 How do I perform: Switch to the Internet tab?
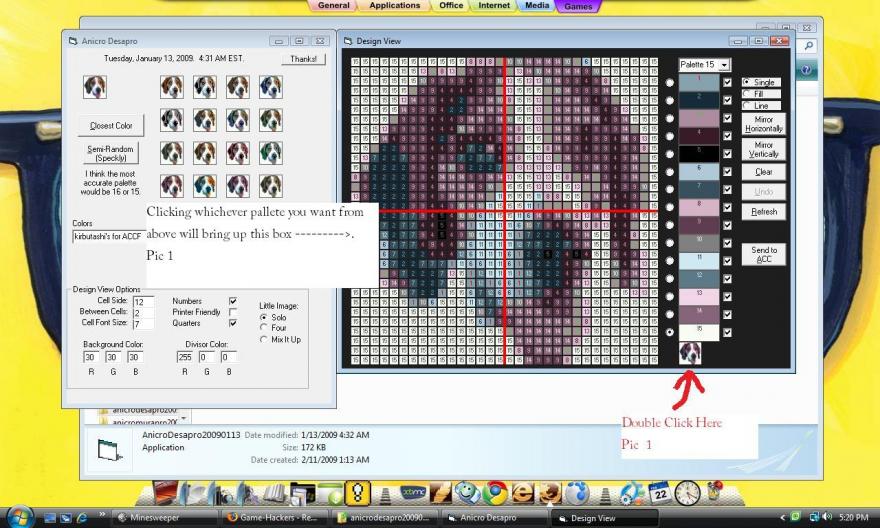tap(494, 6)
